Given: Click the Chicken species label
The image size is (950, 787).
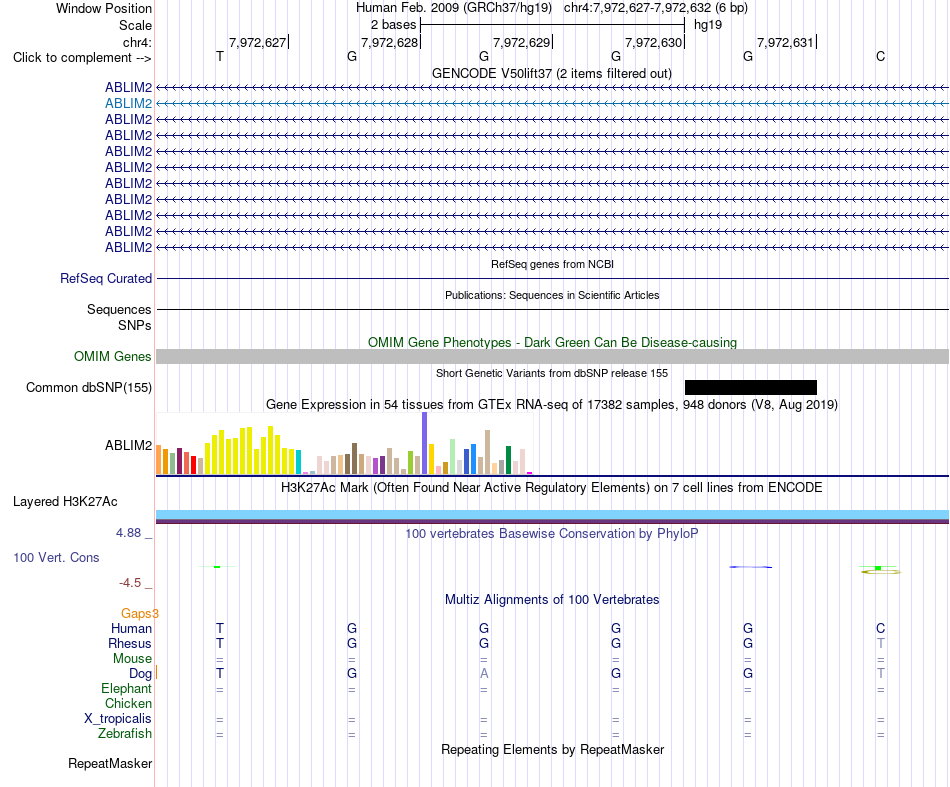Looking at the screenshot, I should (128, 703).
